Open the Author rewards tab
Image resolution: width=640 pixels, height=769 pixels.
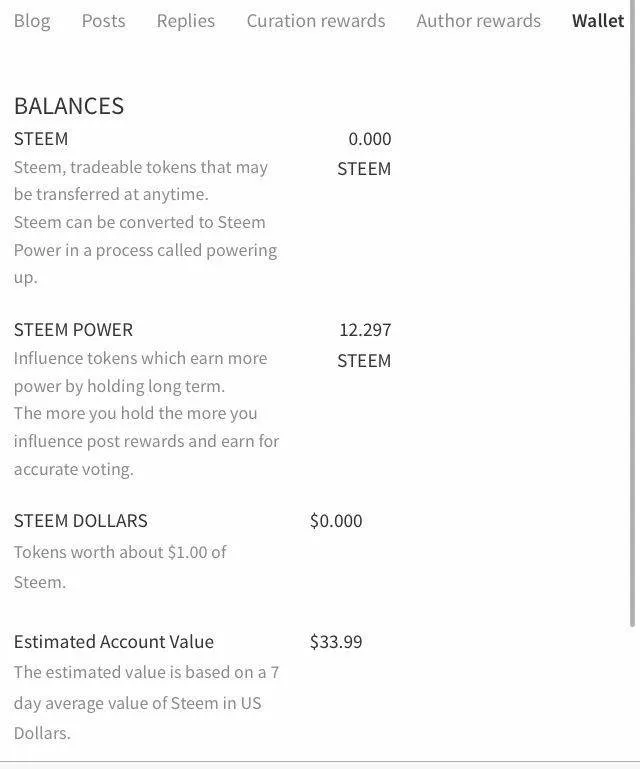click(479, 21)
